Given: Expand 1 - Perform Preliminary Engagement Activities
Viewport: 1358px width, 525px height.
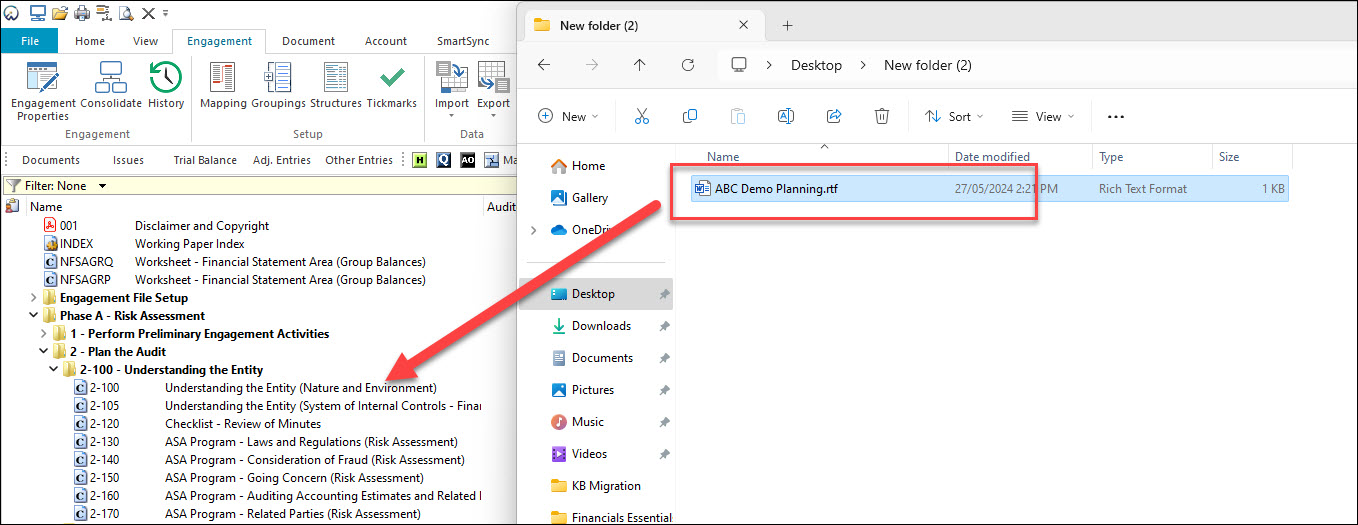Looking at the screenshot, I should (x=43, y=334).
